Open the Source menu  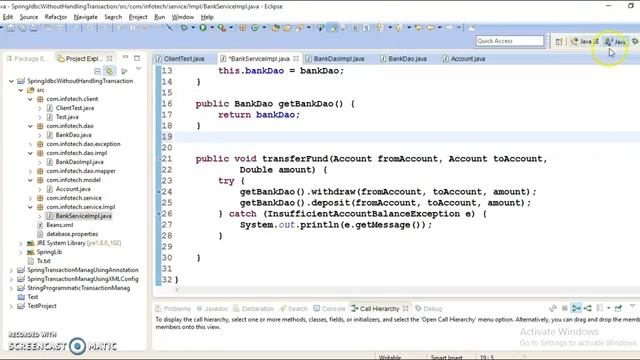click(29, 17)
